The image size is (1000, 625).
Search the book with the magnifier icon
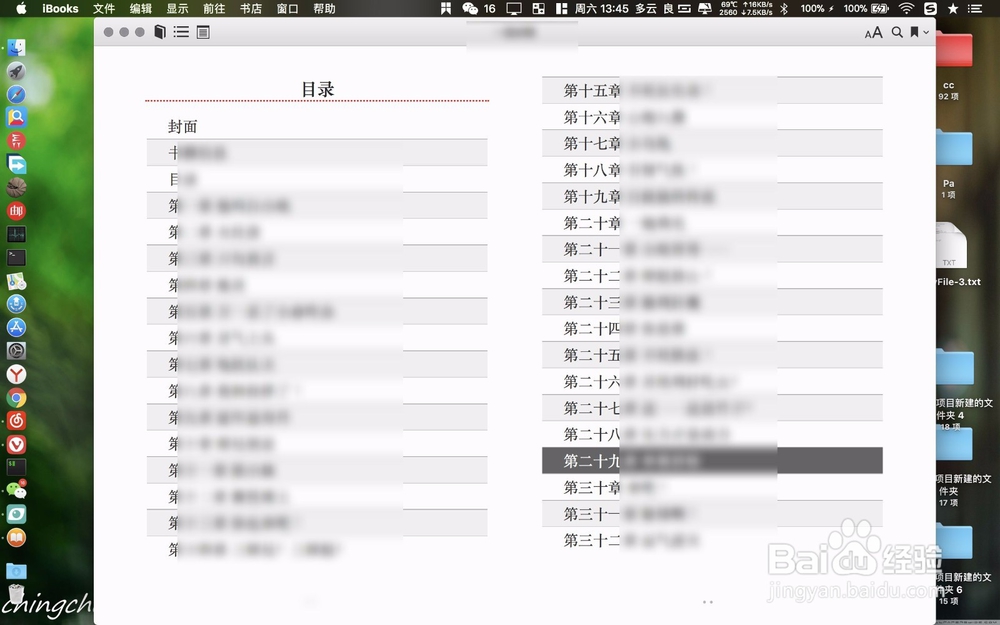(898, 32)
